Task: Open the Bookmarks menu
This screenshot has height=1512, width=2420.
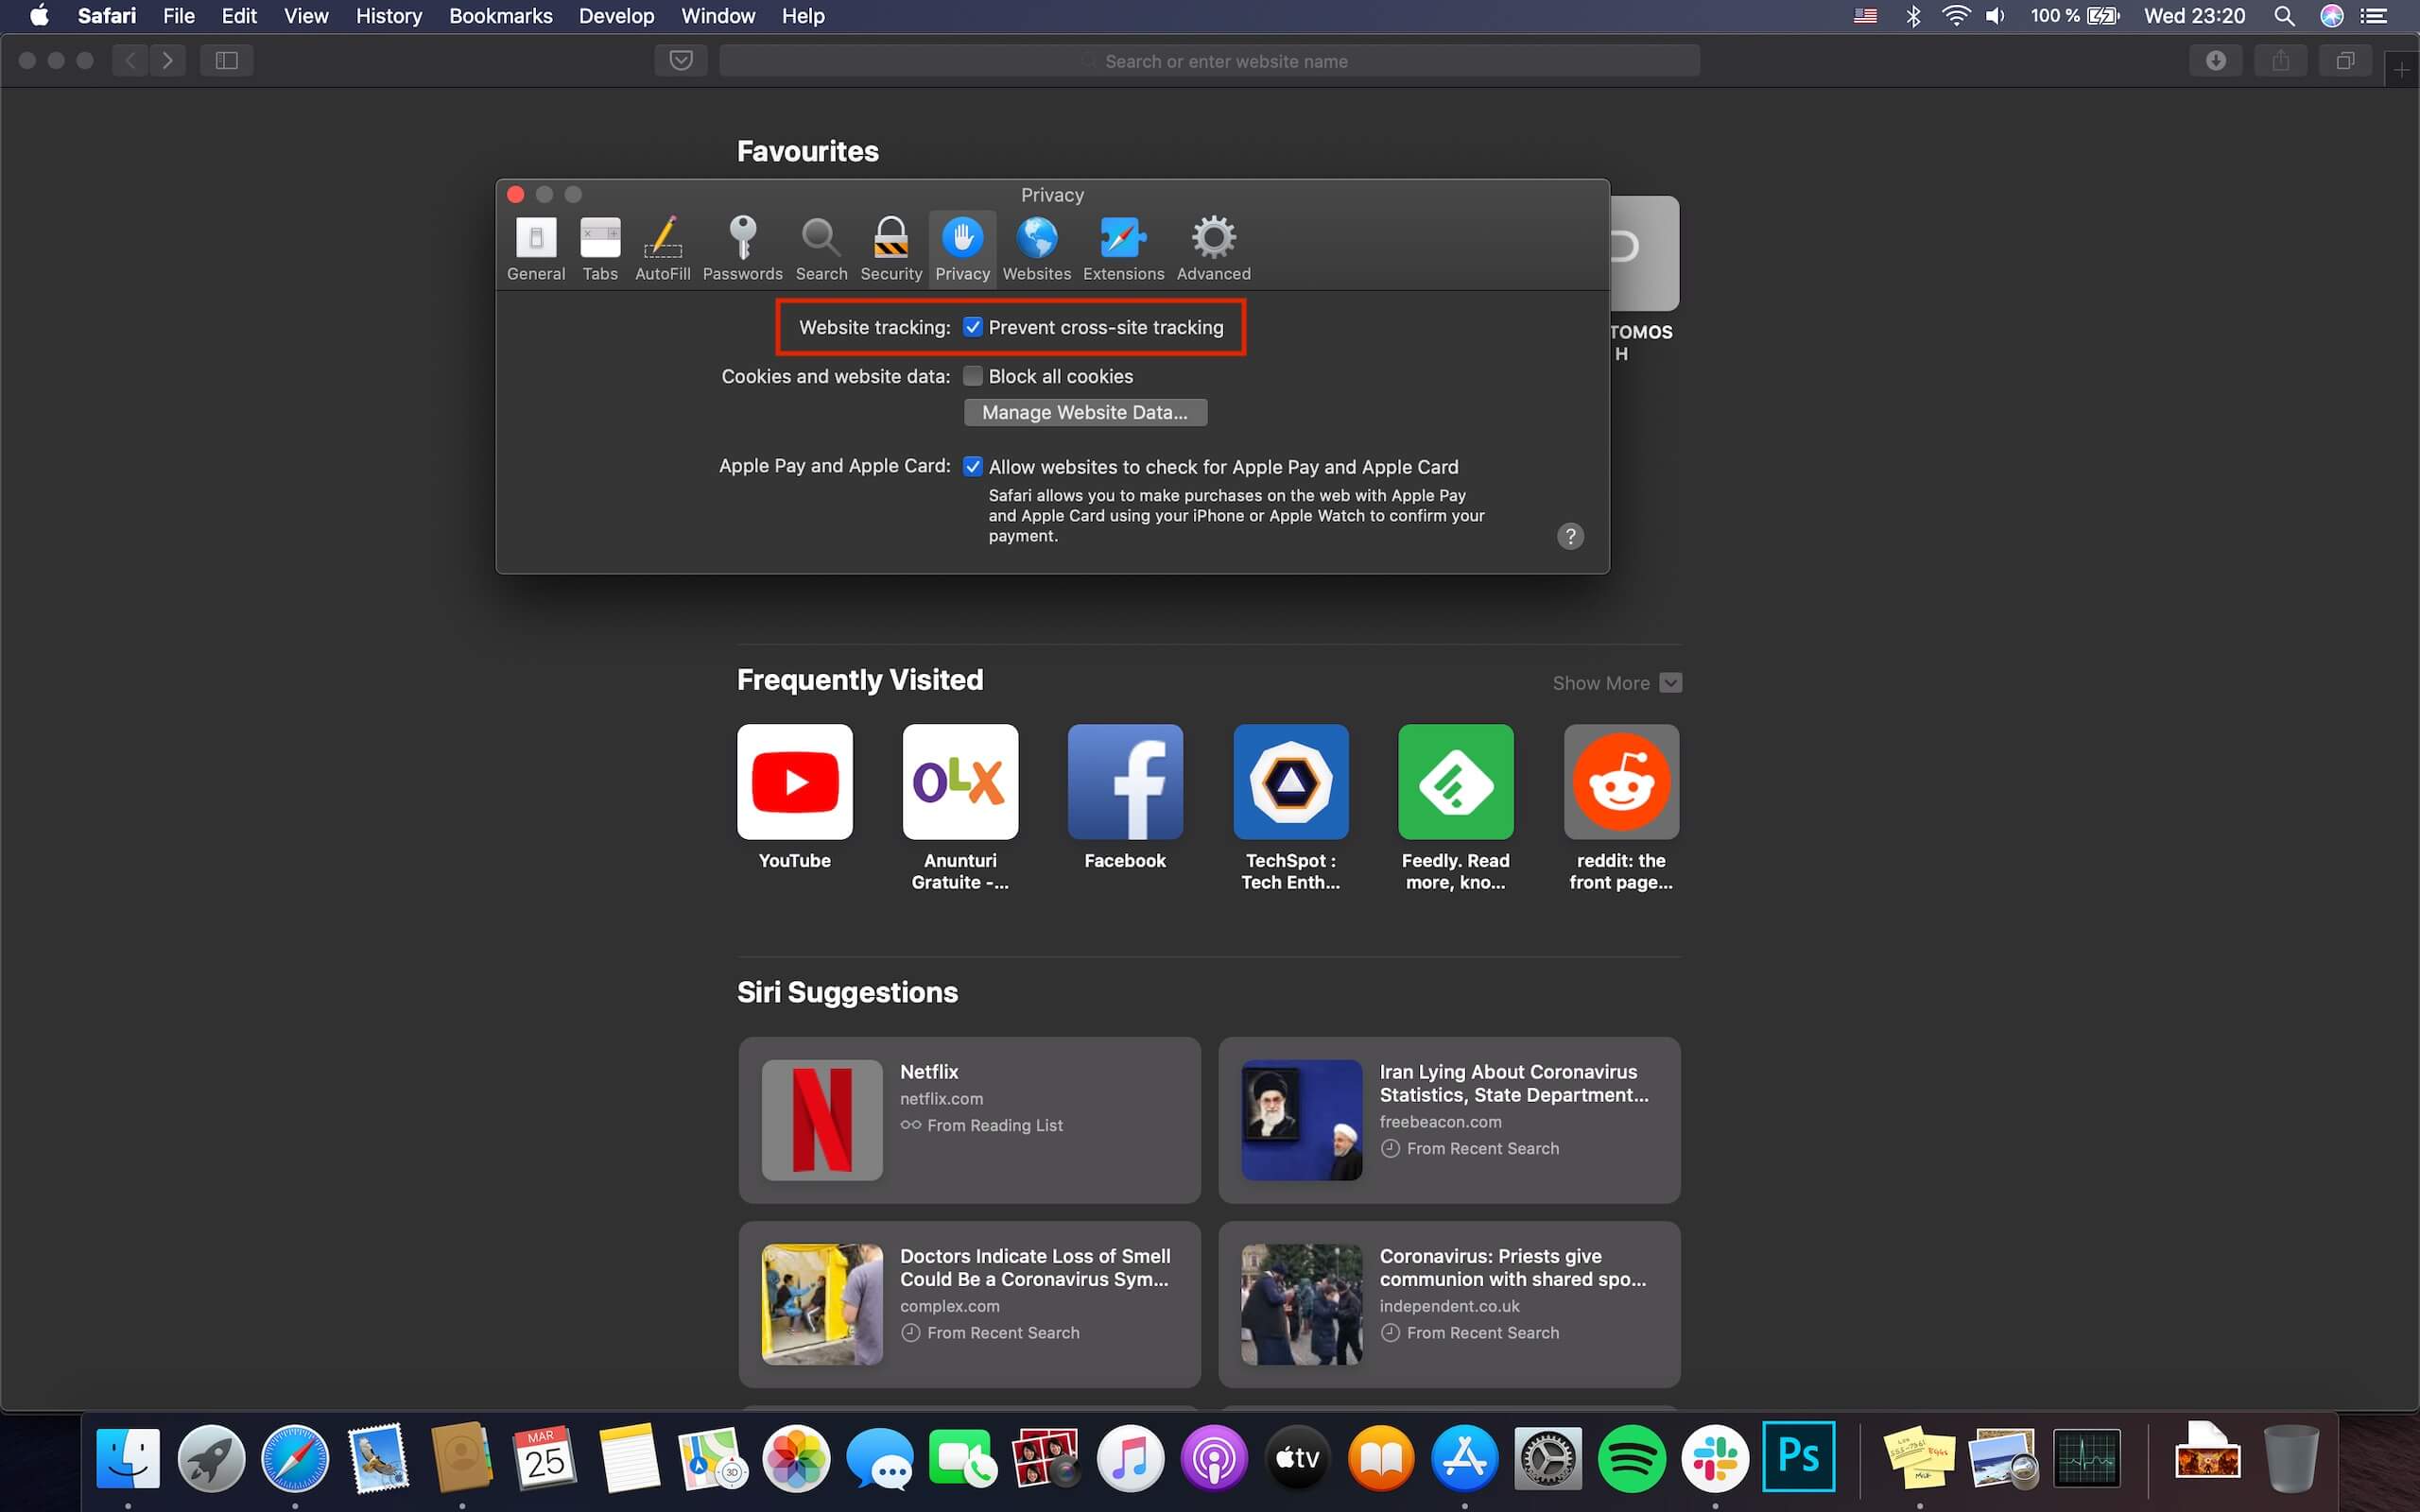Action: [500, 16]
